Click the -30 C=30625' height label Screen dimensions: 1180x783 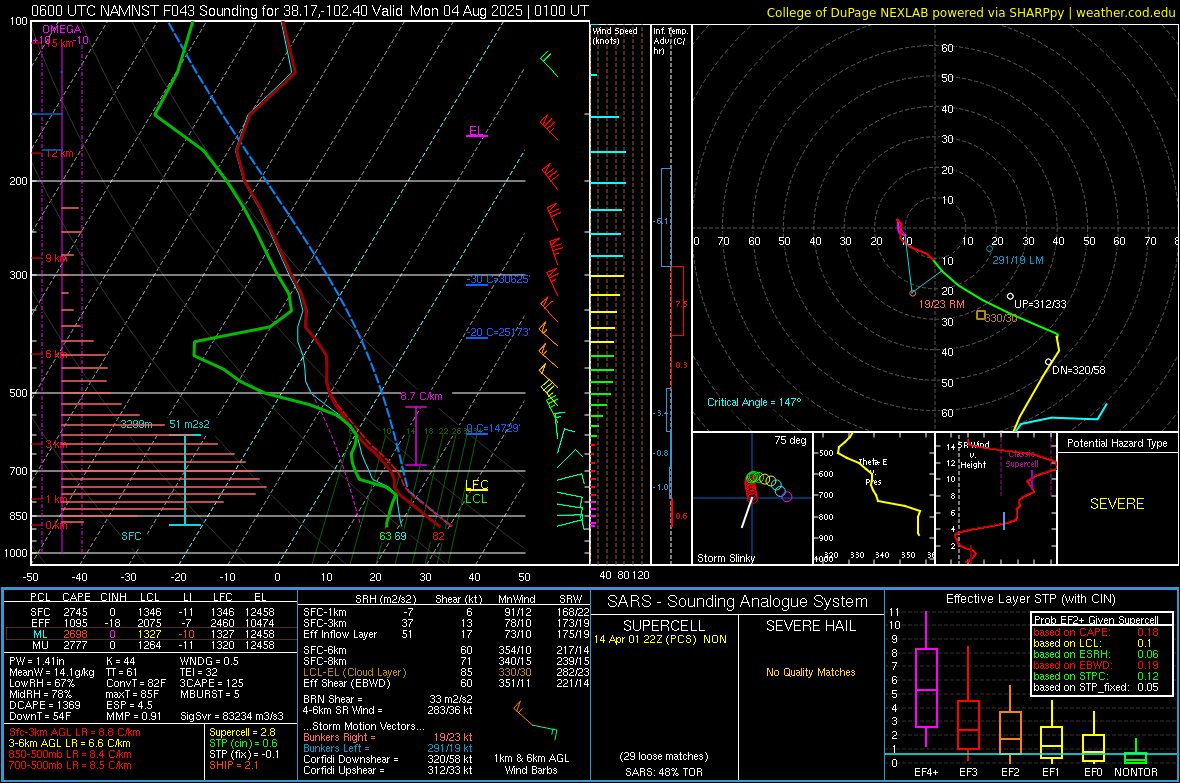498,279
